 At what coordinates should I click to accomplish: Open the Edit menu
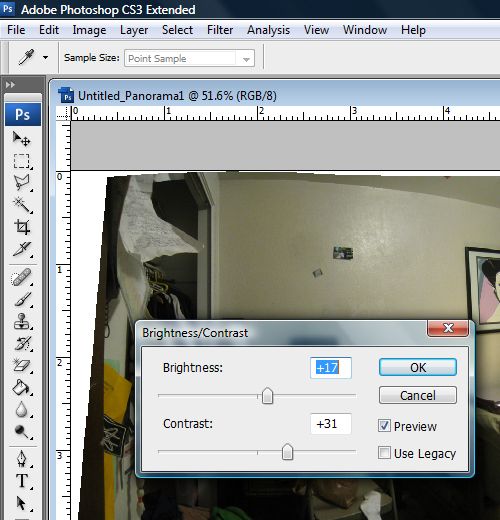point(49,30)
